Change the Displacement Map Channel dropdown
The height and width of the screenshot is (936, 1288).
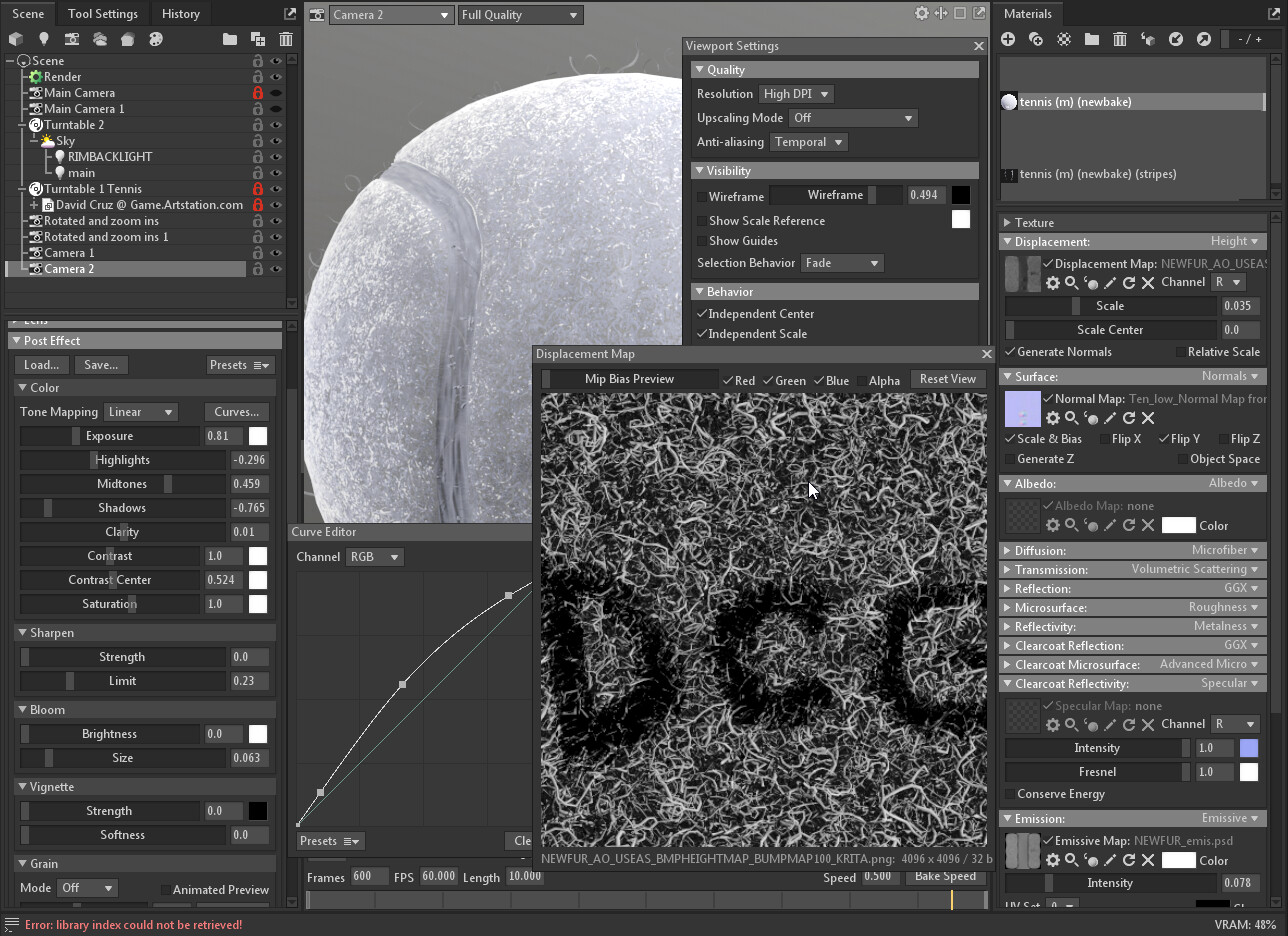pos(1228,282)
